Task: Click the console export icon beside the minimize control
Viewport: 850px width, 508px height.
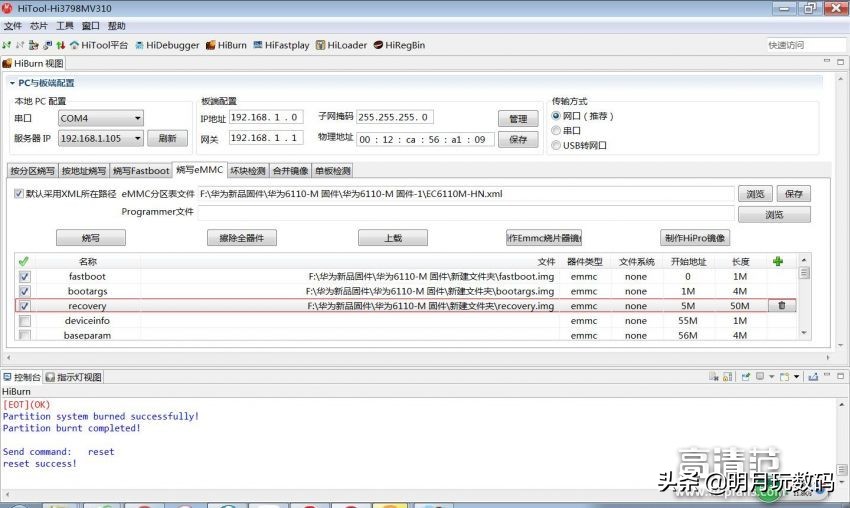Action: (813, 377)
